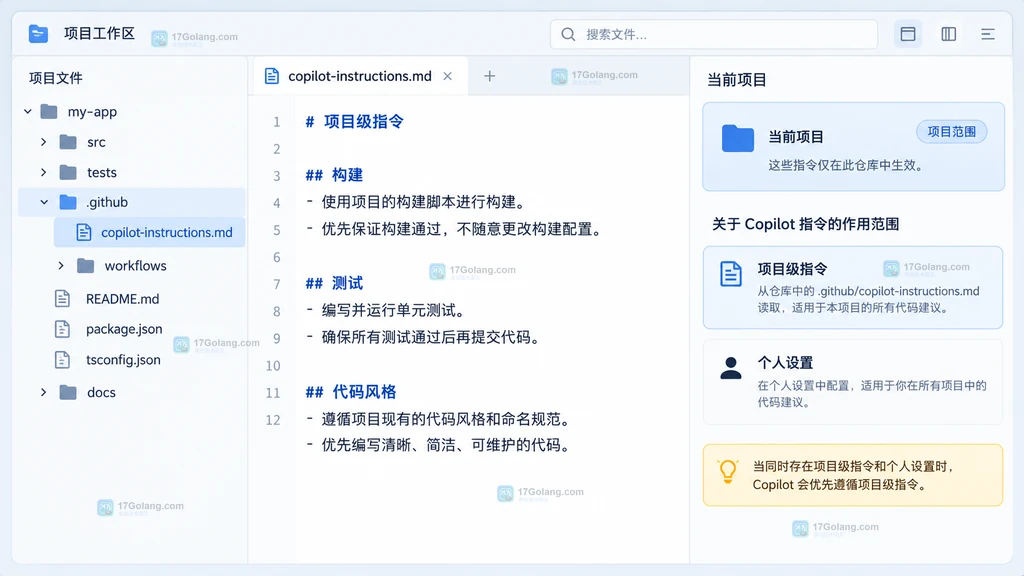Viewport: 1024px width, 576px height.
Task: Select the workflows folder icon
Action: tap(86, 266)
